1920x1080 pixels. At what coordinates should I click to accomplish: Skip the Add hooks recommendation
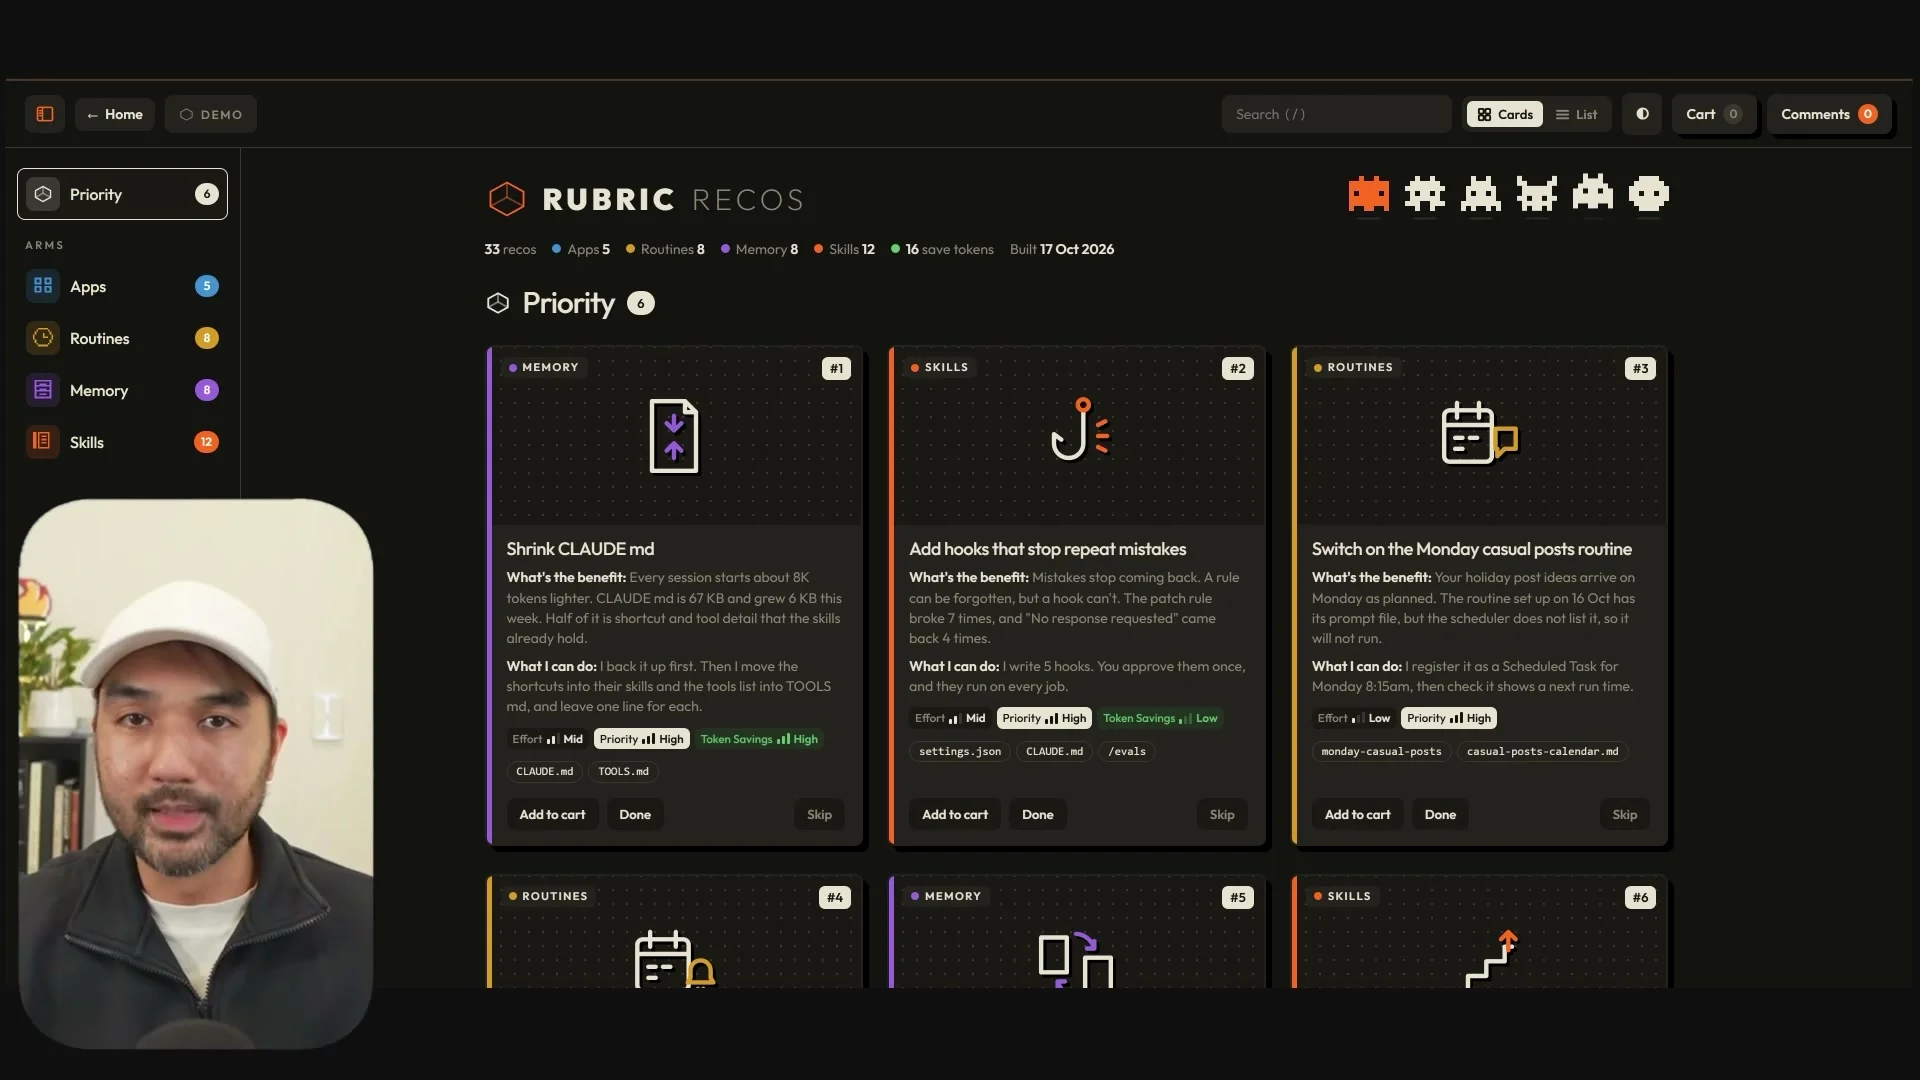1222,814
